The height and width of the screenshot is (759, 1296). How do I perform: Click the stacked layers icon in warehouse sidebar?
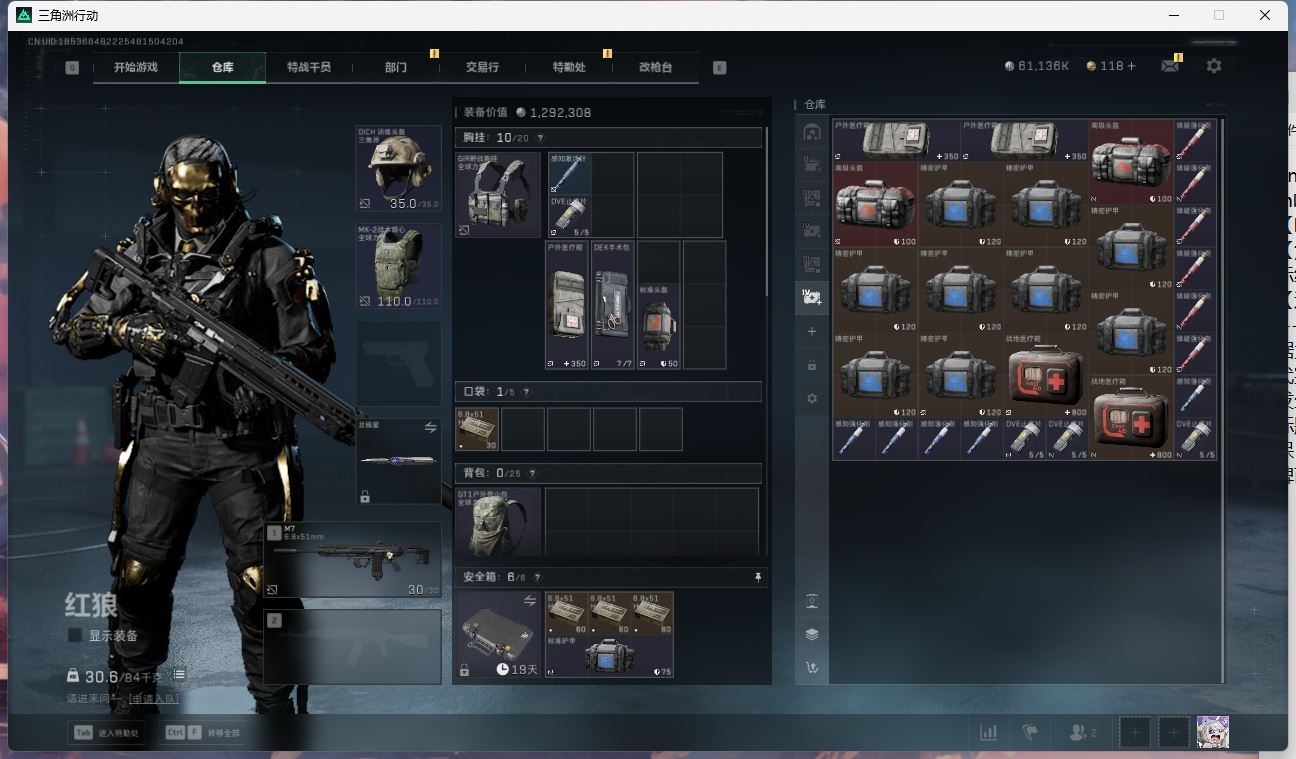coord(812,634)
